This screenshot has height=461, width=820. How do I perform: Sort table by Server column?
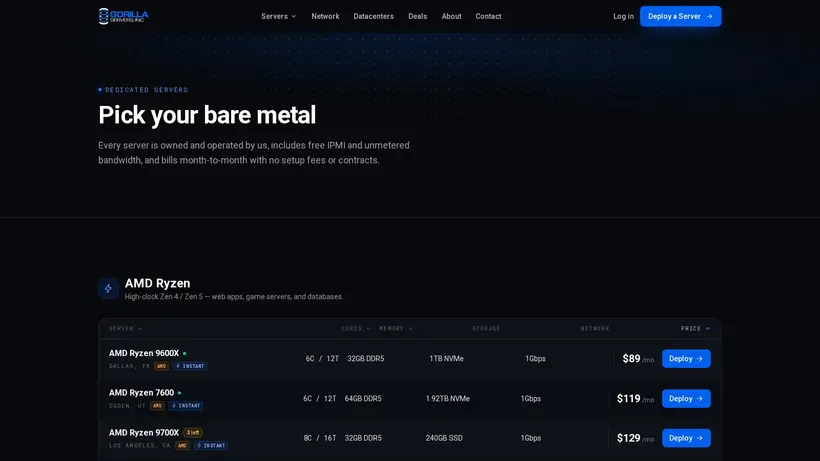tap(126, 329)
